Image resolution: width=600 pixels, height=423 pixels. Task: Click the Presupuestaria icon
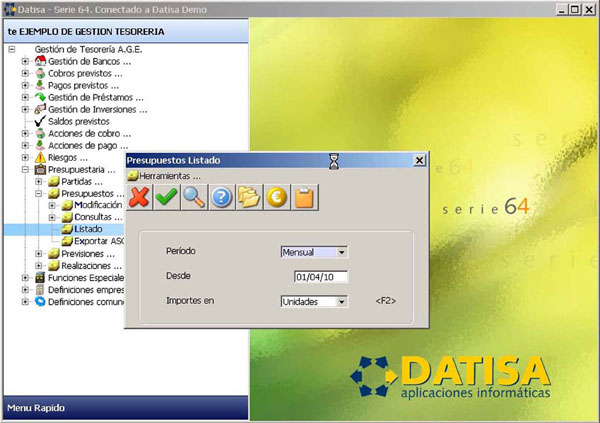[x=40, y=169]
